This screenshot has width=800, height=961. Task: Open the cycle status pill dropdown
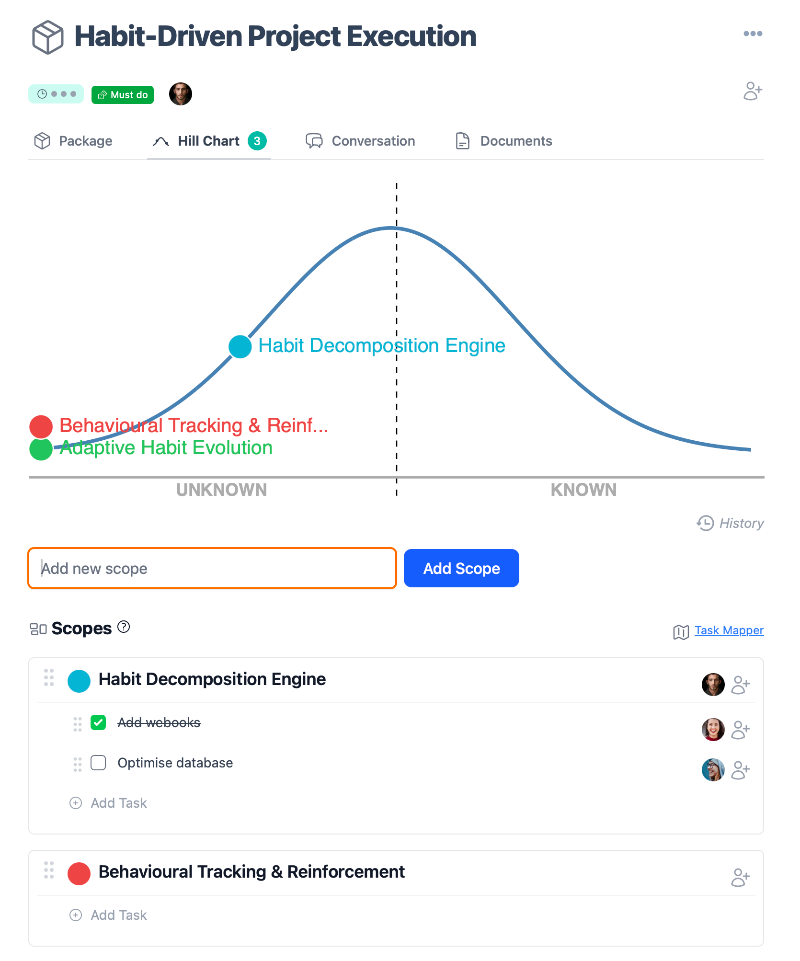coord(56,94)
